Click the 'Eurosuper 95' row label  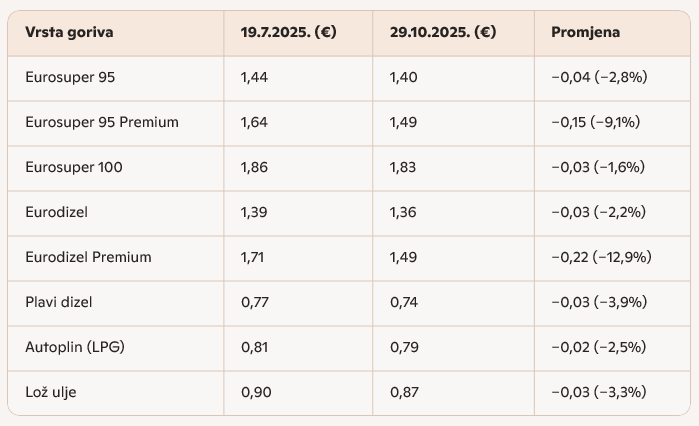coord(71,77)
